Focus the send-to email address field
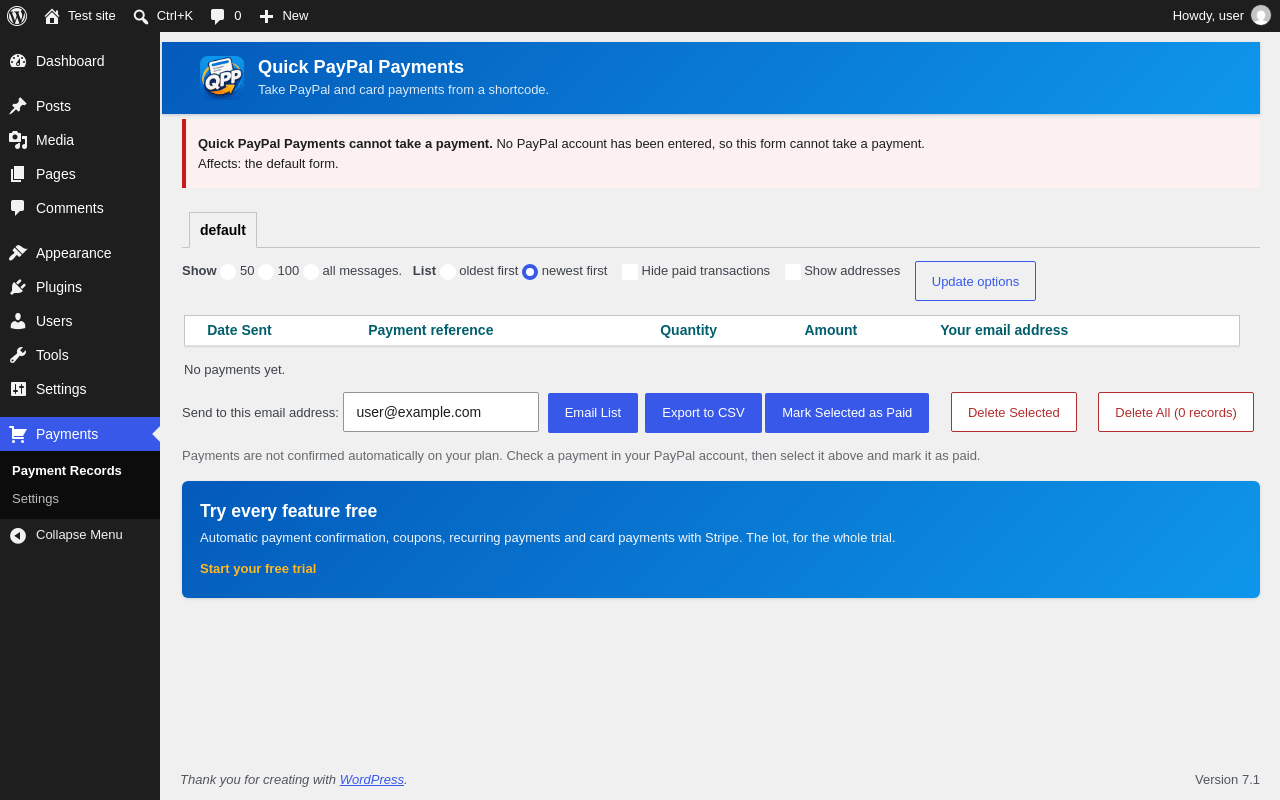The height and width of the screenshot is (800, 1280). [441, 412]
